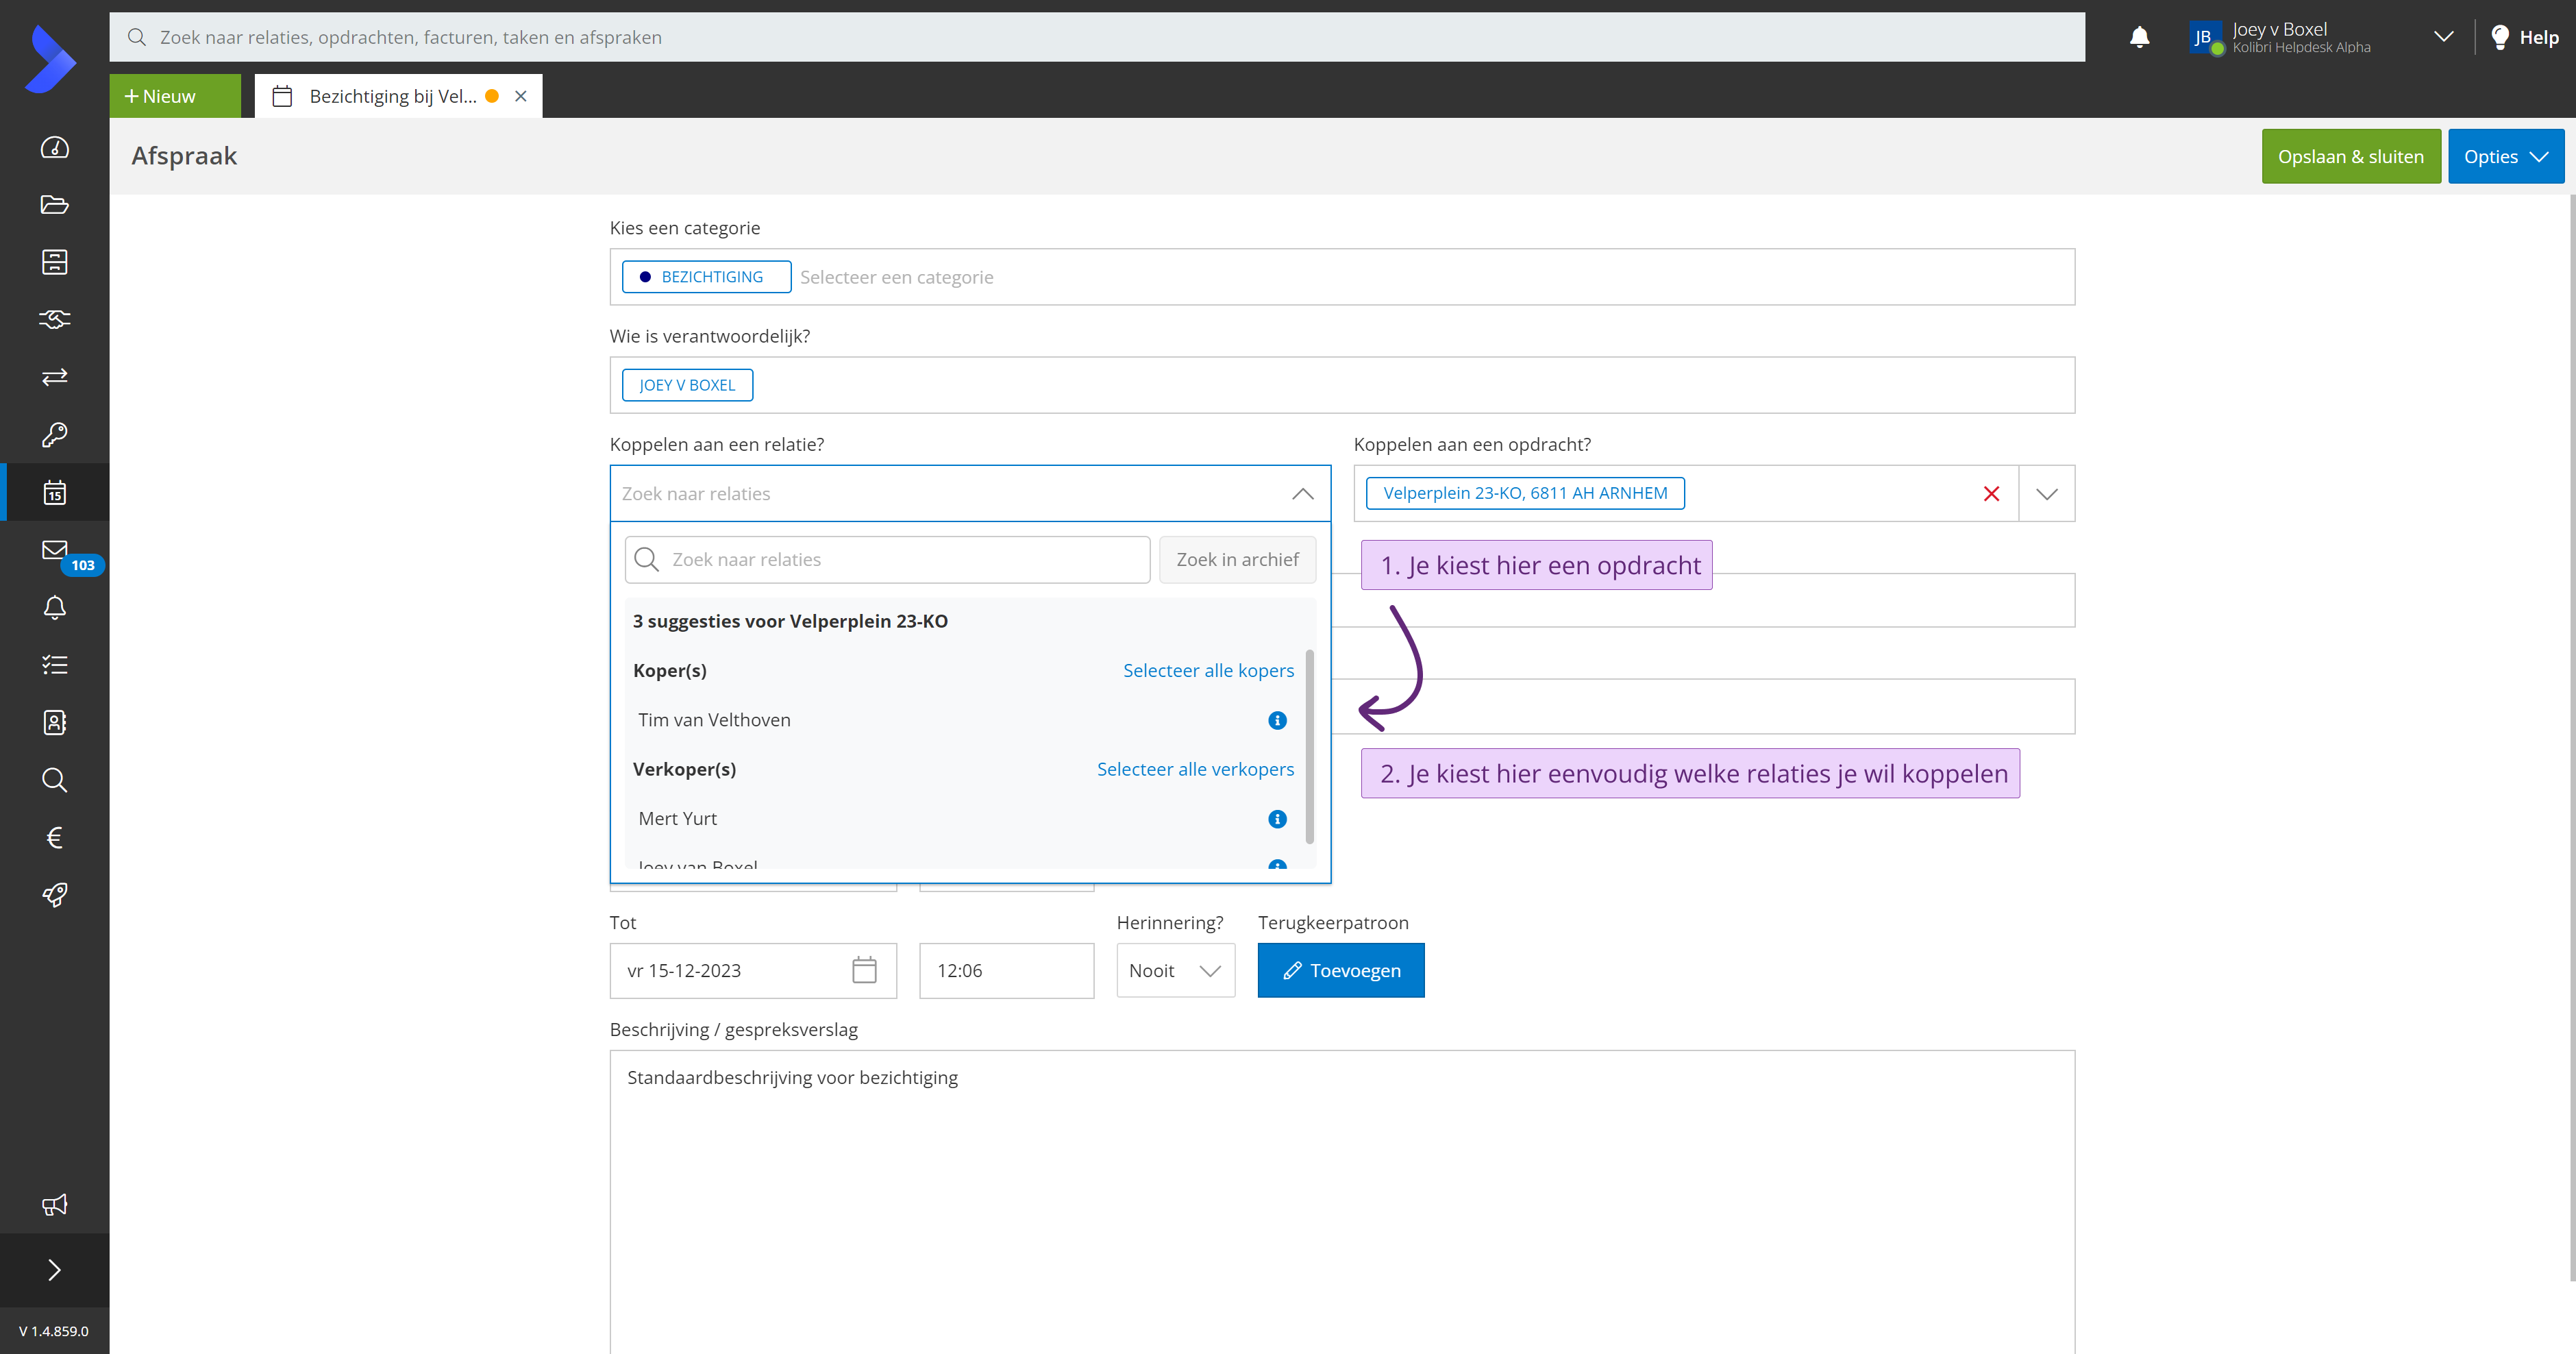Open the calendar agenda icon in sidebar
Image resolution: width=2576 pixels, height=1354 pixels.
click(x=54, y=492)
